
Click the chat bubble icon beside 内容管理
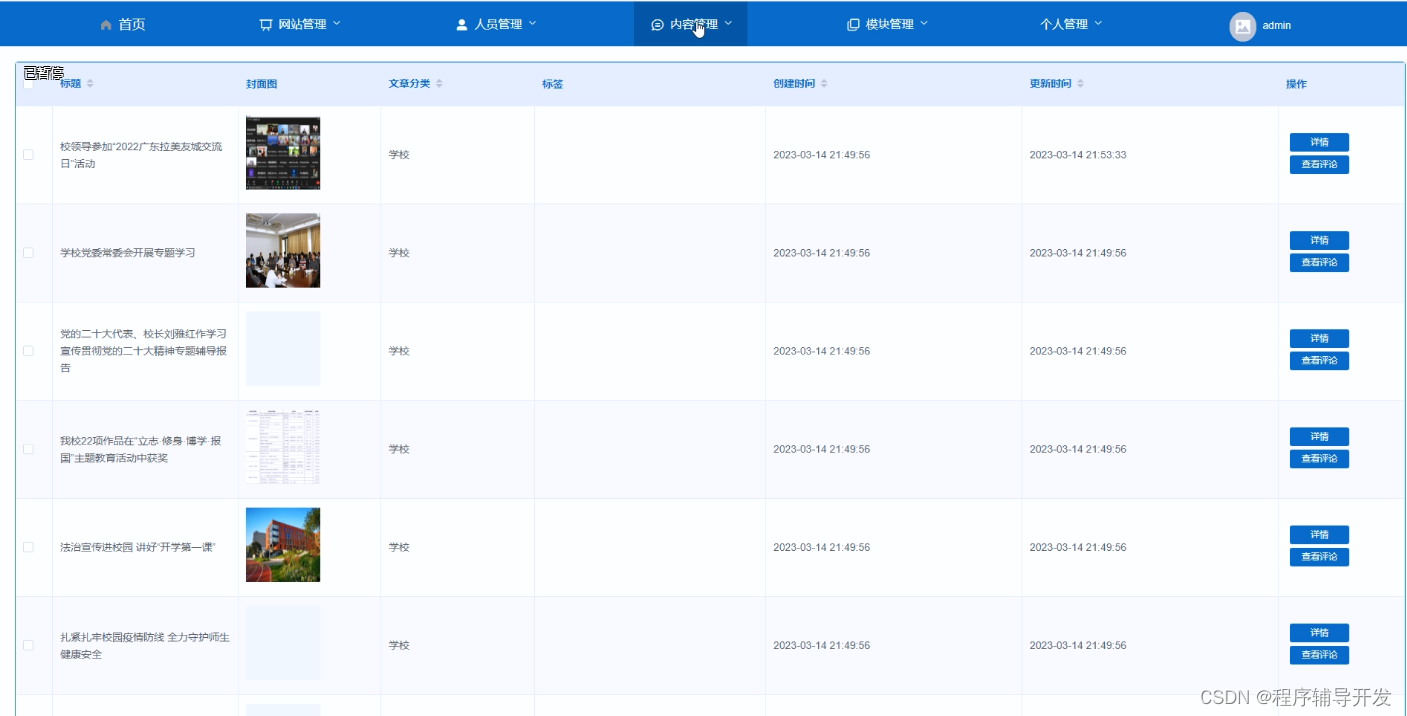[657, 25]
